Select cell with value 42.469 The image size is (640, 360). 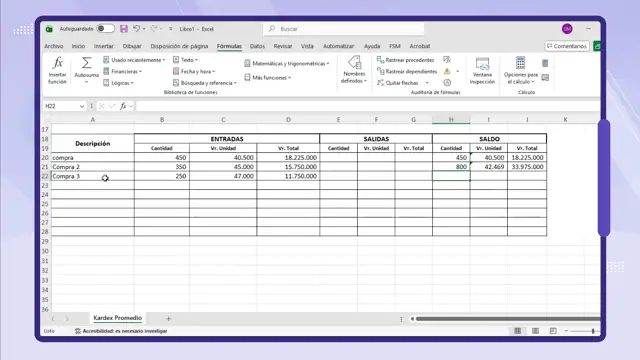tap(489, 167)
